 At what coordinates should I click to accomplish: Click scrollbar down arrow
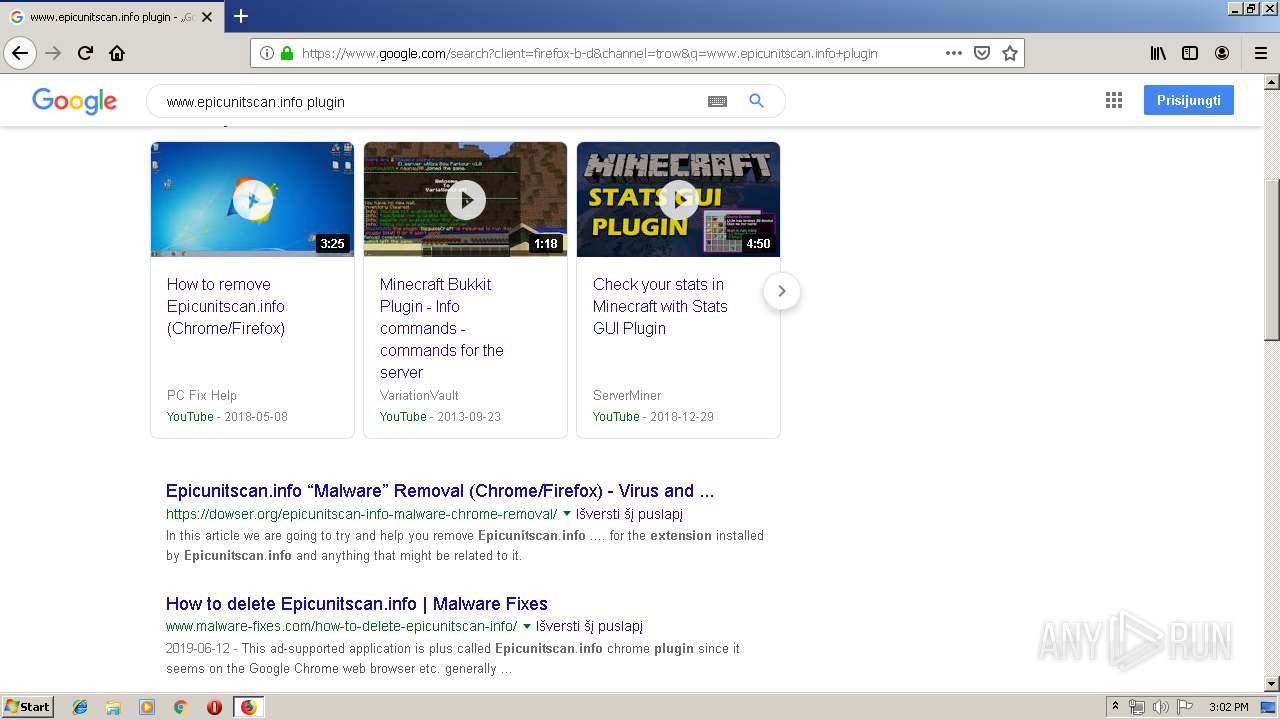[x=1271, y=684]
